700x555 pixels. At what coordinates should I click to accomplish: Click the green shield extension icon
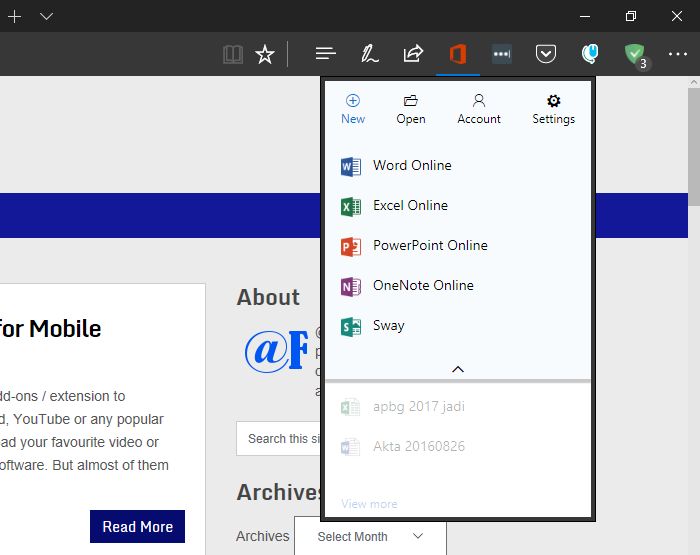tap(634, 54)
